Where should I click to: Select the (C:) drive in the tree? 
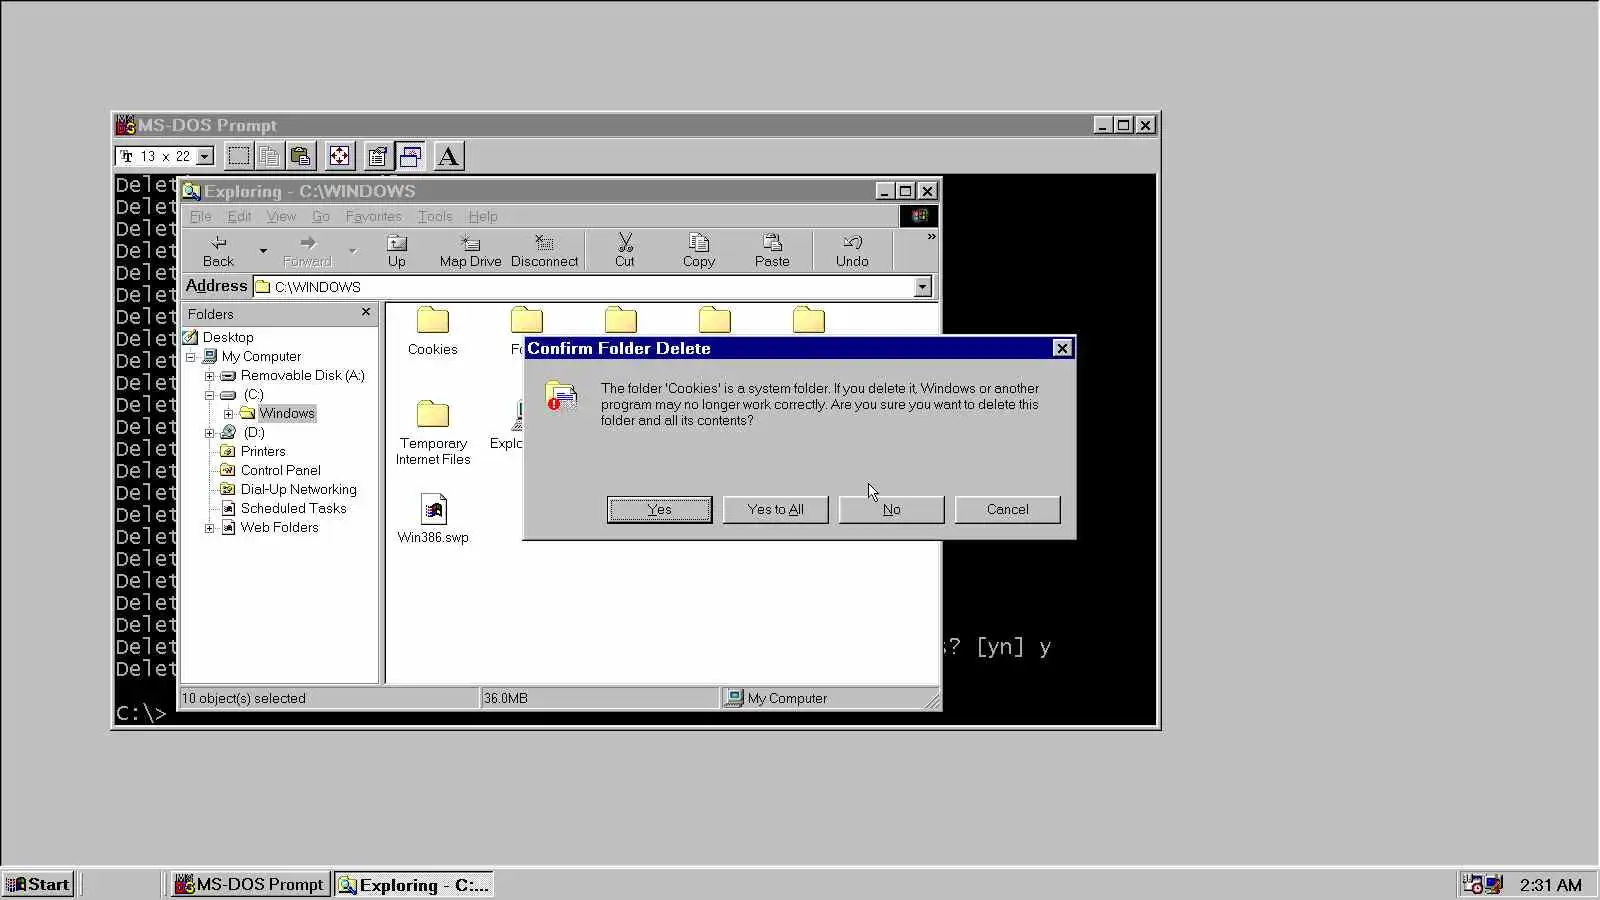(x=254, y=394)
